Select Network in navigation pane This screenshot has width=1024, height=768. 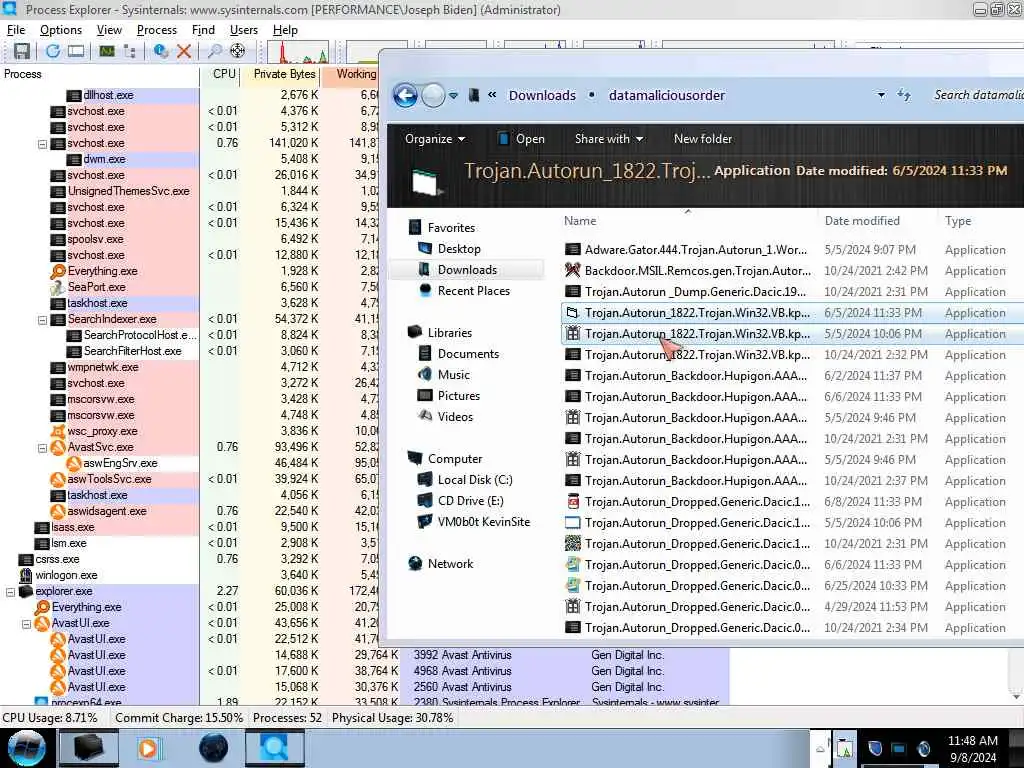449,564
